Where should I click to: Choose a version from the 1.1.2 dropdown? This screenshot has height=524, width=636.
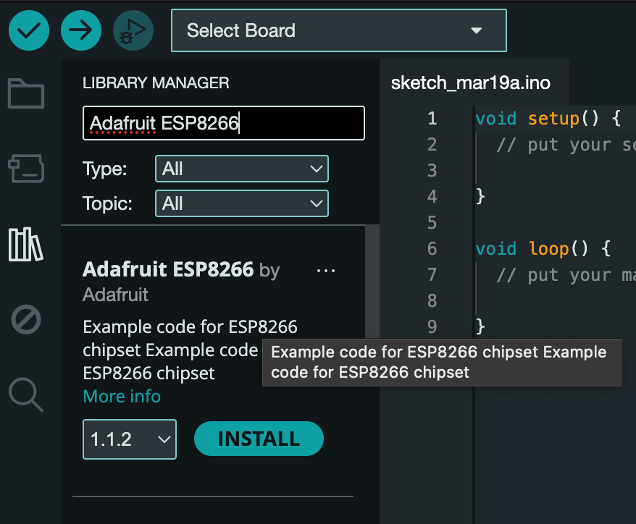pyautogui.click(x=130, y=439)
